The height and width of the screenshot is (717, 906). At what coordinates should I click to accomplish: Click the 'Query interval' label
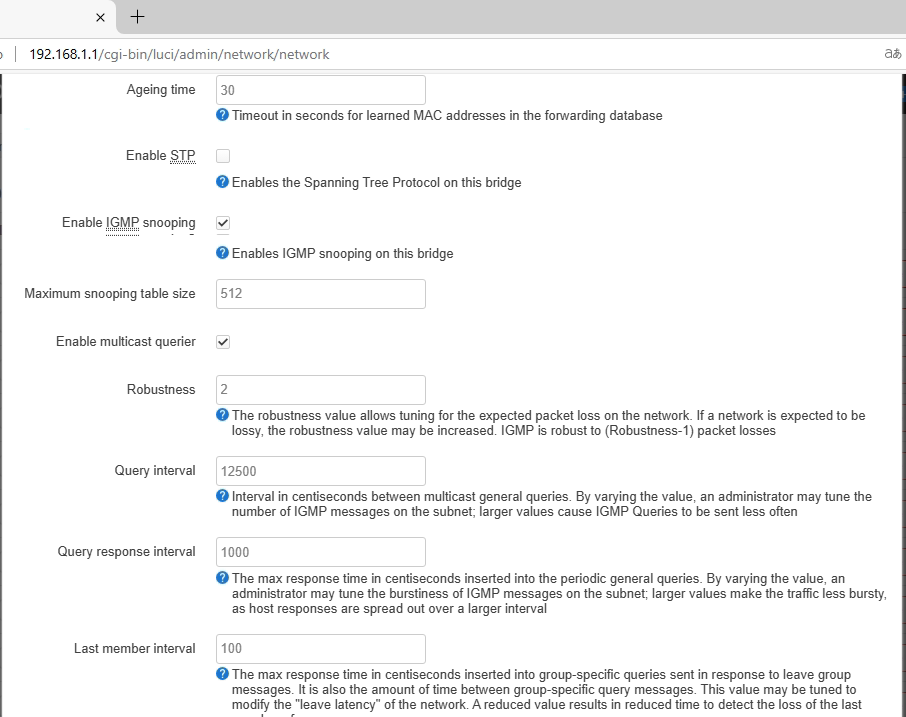[x=155, y=470]
